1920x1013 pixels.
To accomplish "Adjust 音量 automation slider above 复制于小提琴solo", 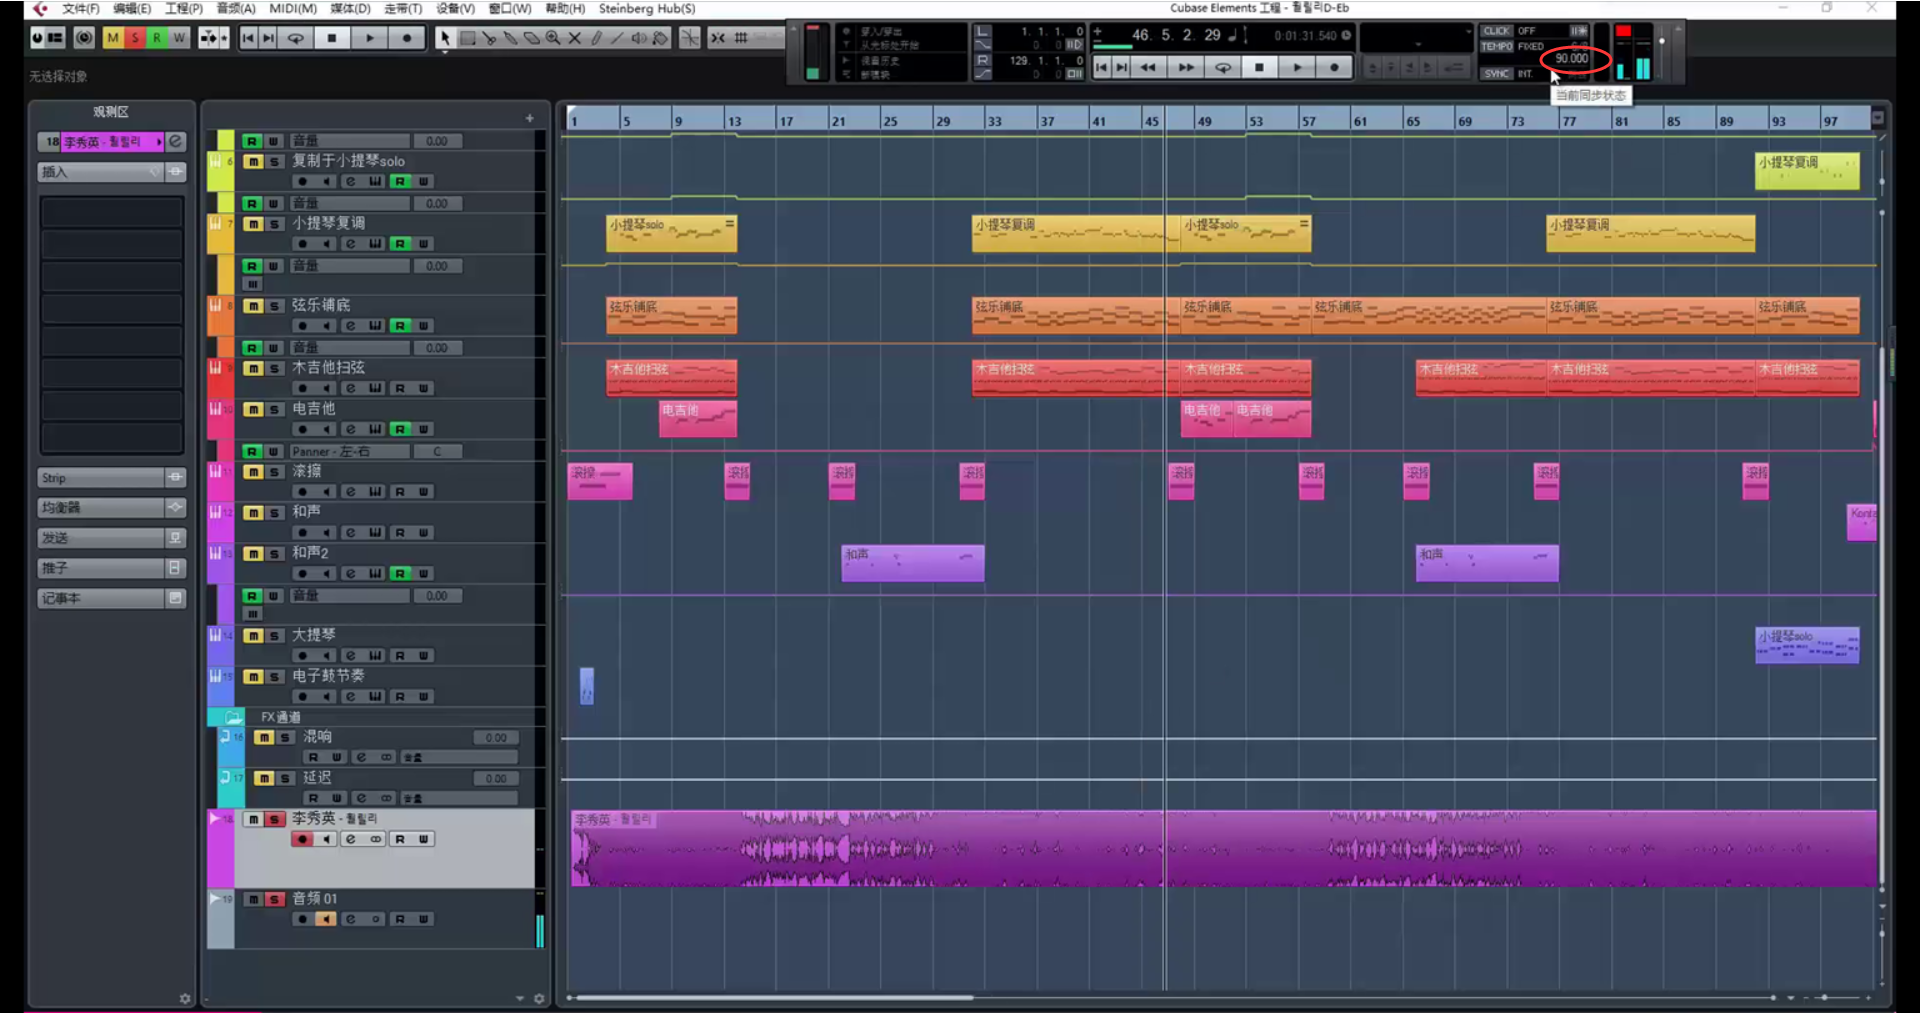I will coord(350,141).
